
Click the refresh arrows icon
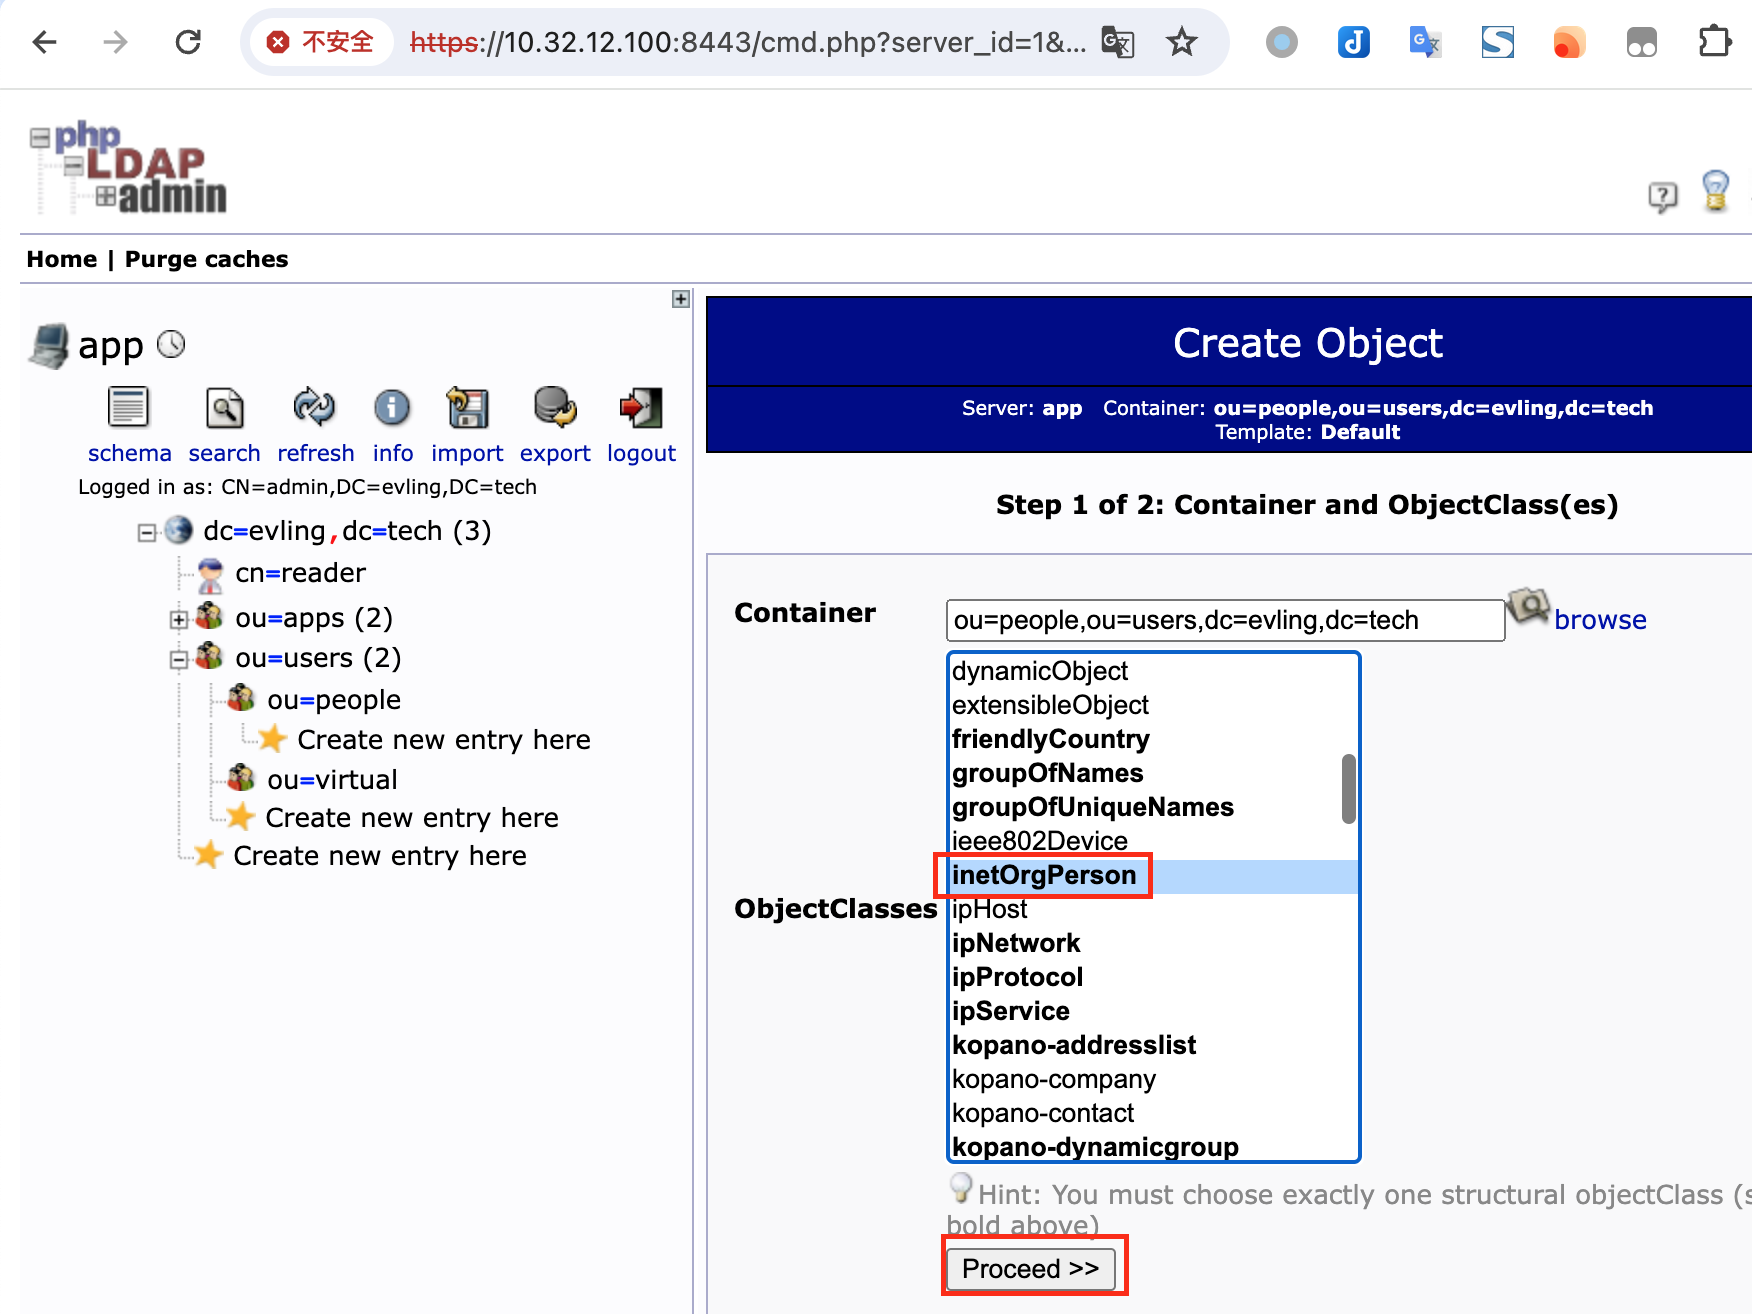coord(314,407)
